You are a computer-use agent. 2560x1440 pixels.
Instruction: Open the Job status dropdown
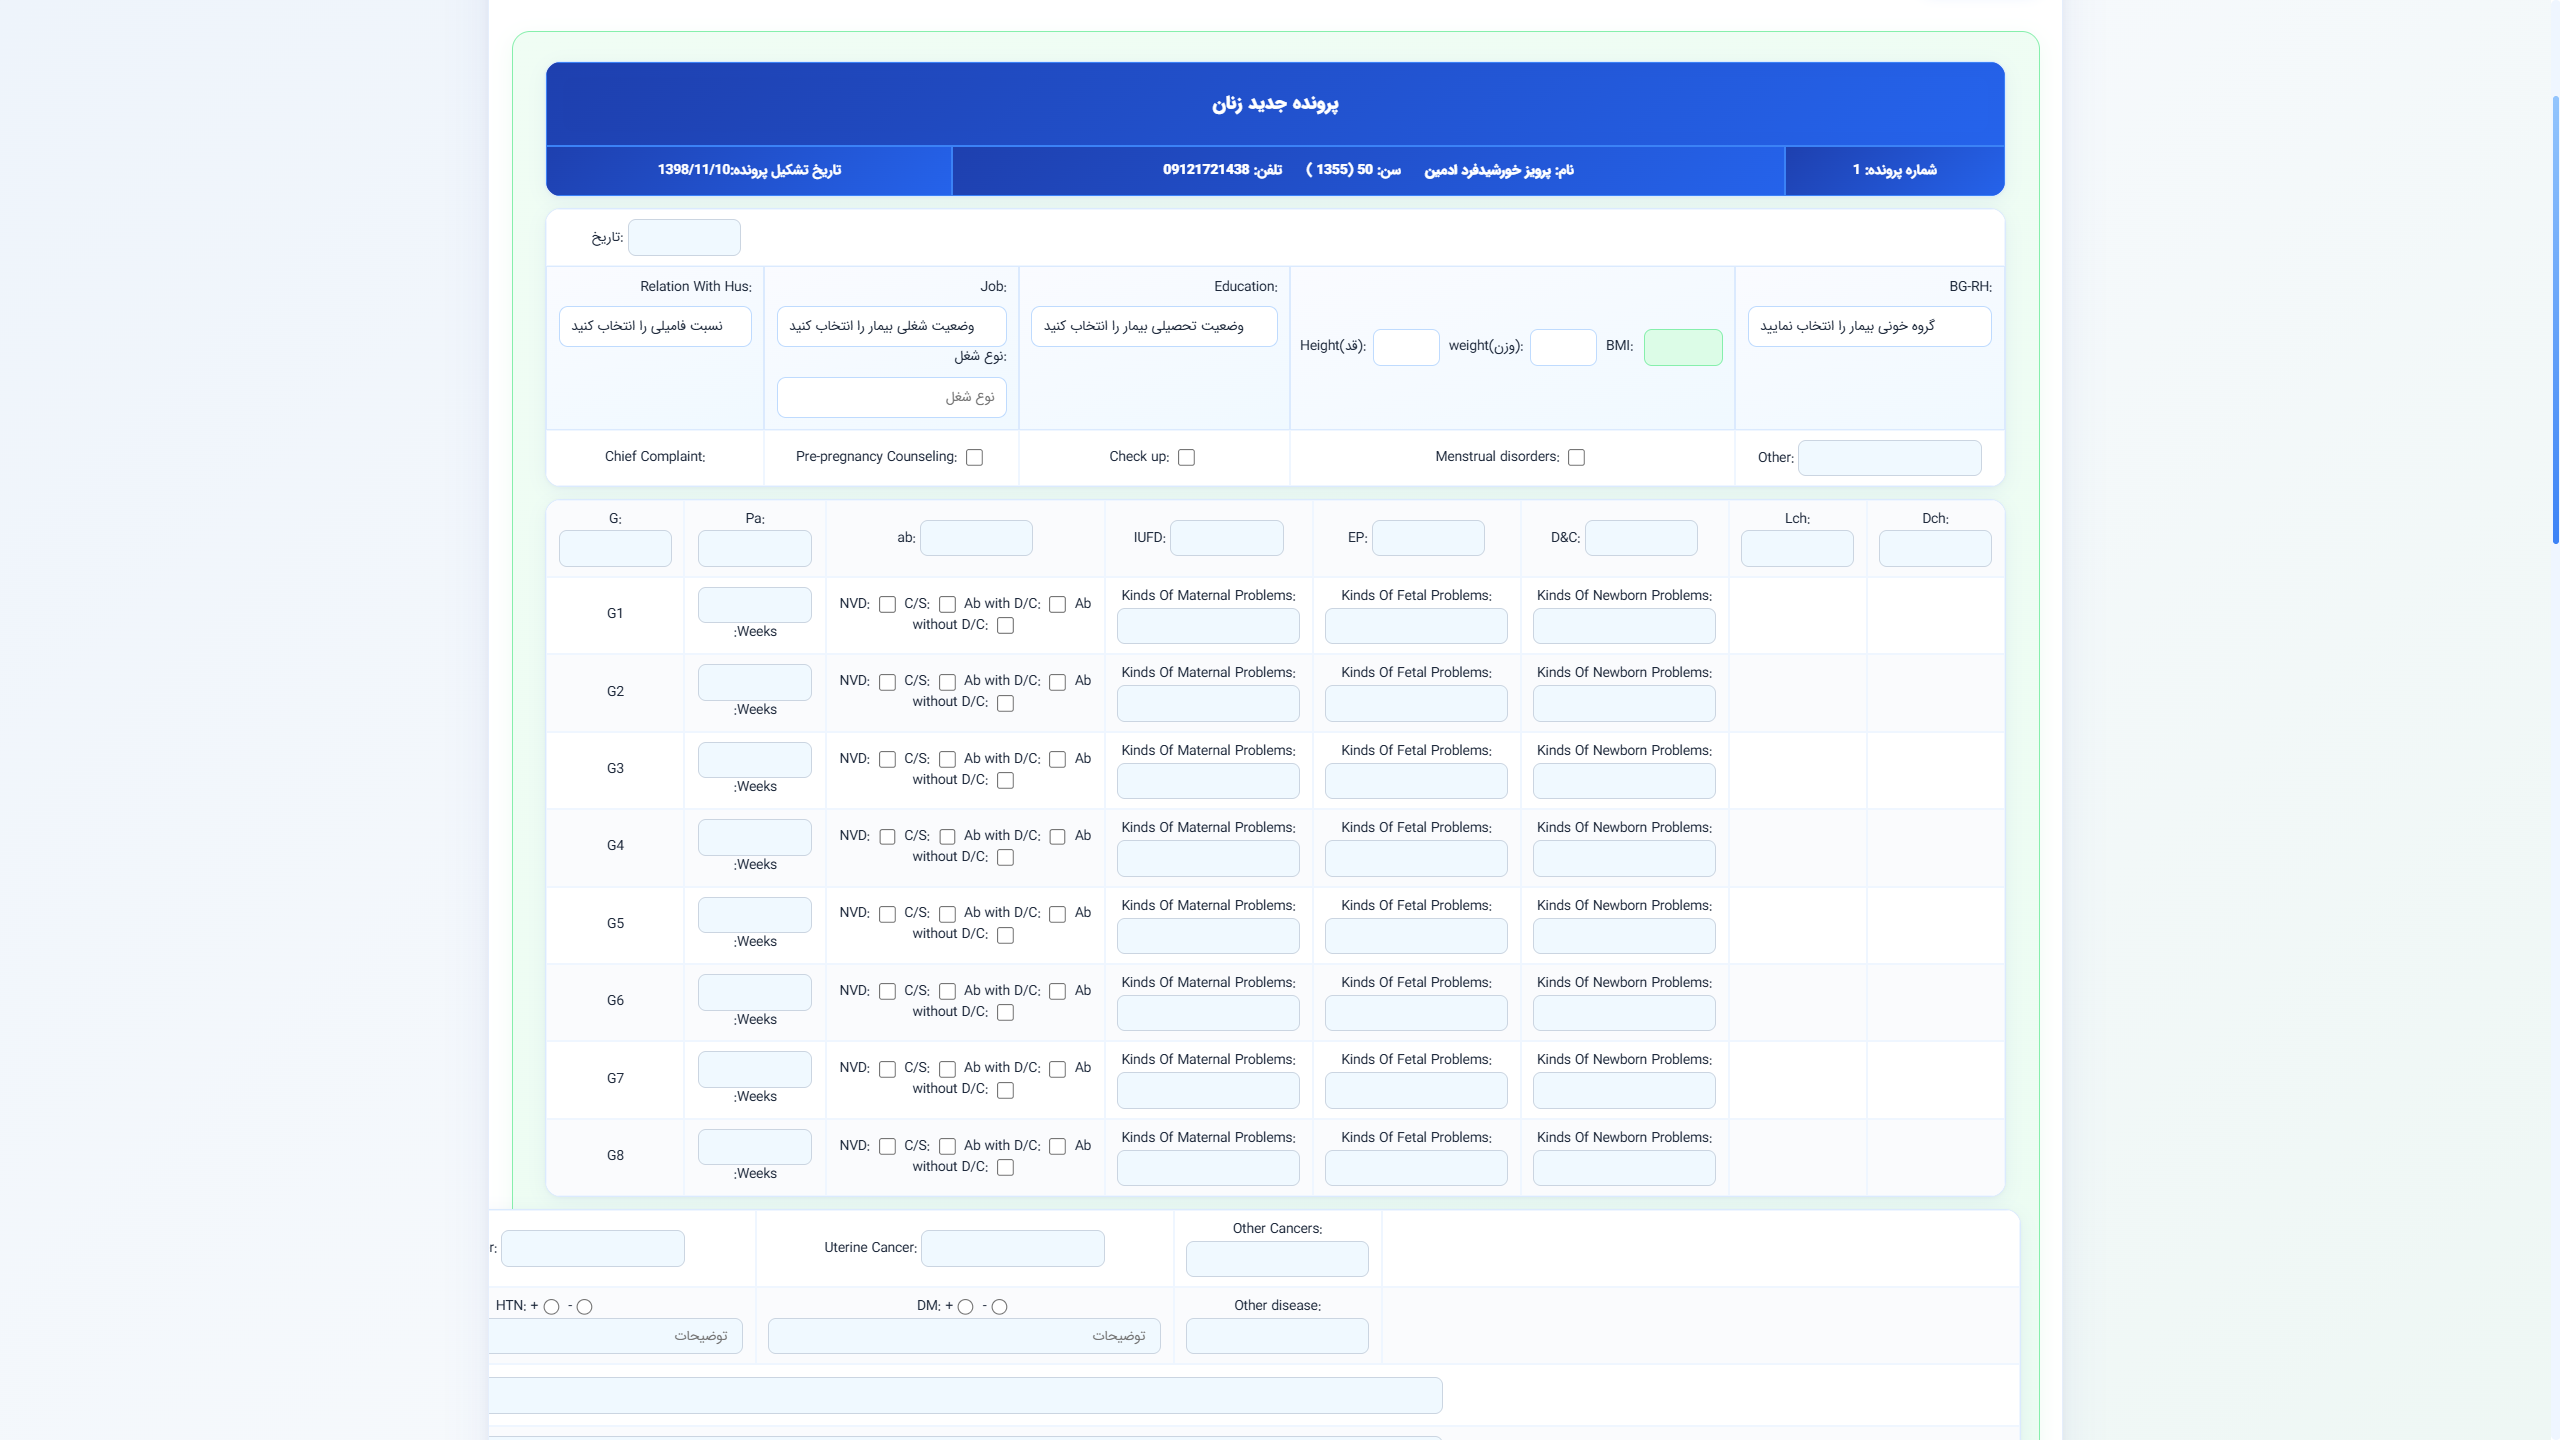tap(891, 326)
